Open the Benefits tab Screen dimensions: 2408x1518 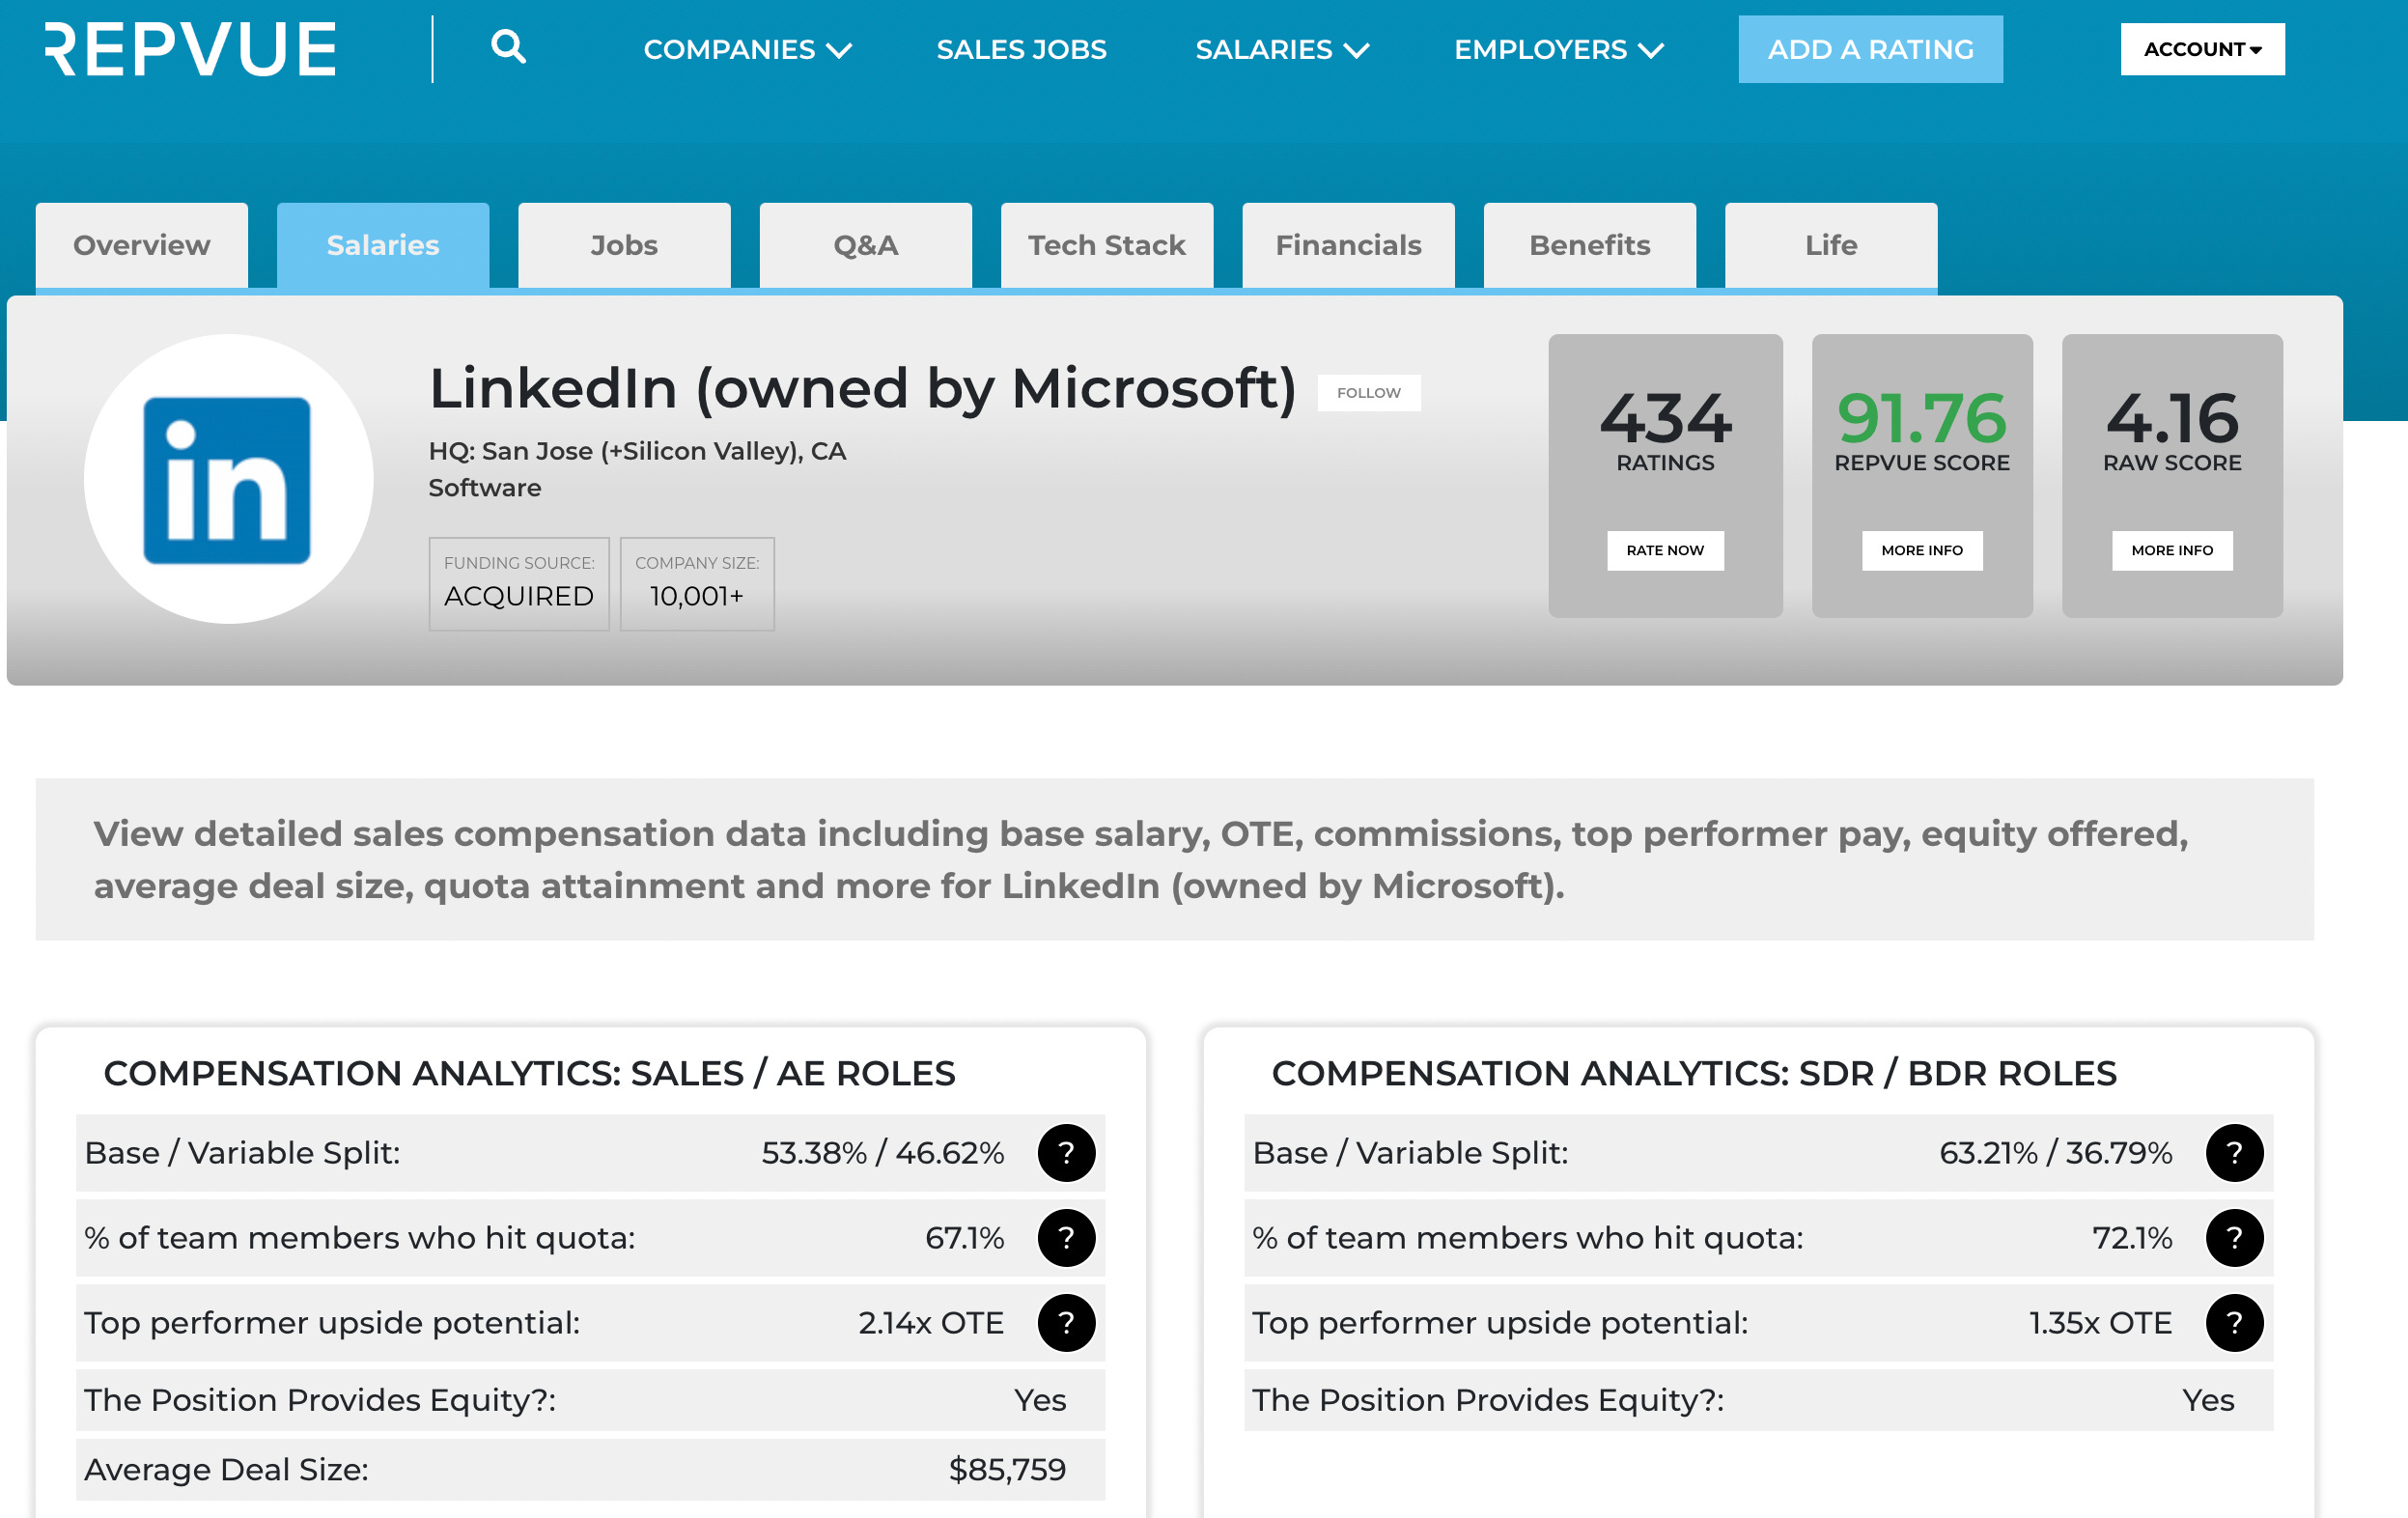coord(1590,246)
